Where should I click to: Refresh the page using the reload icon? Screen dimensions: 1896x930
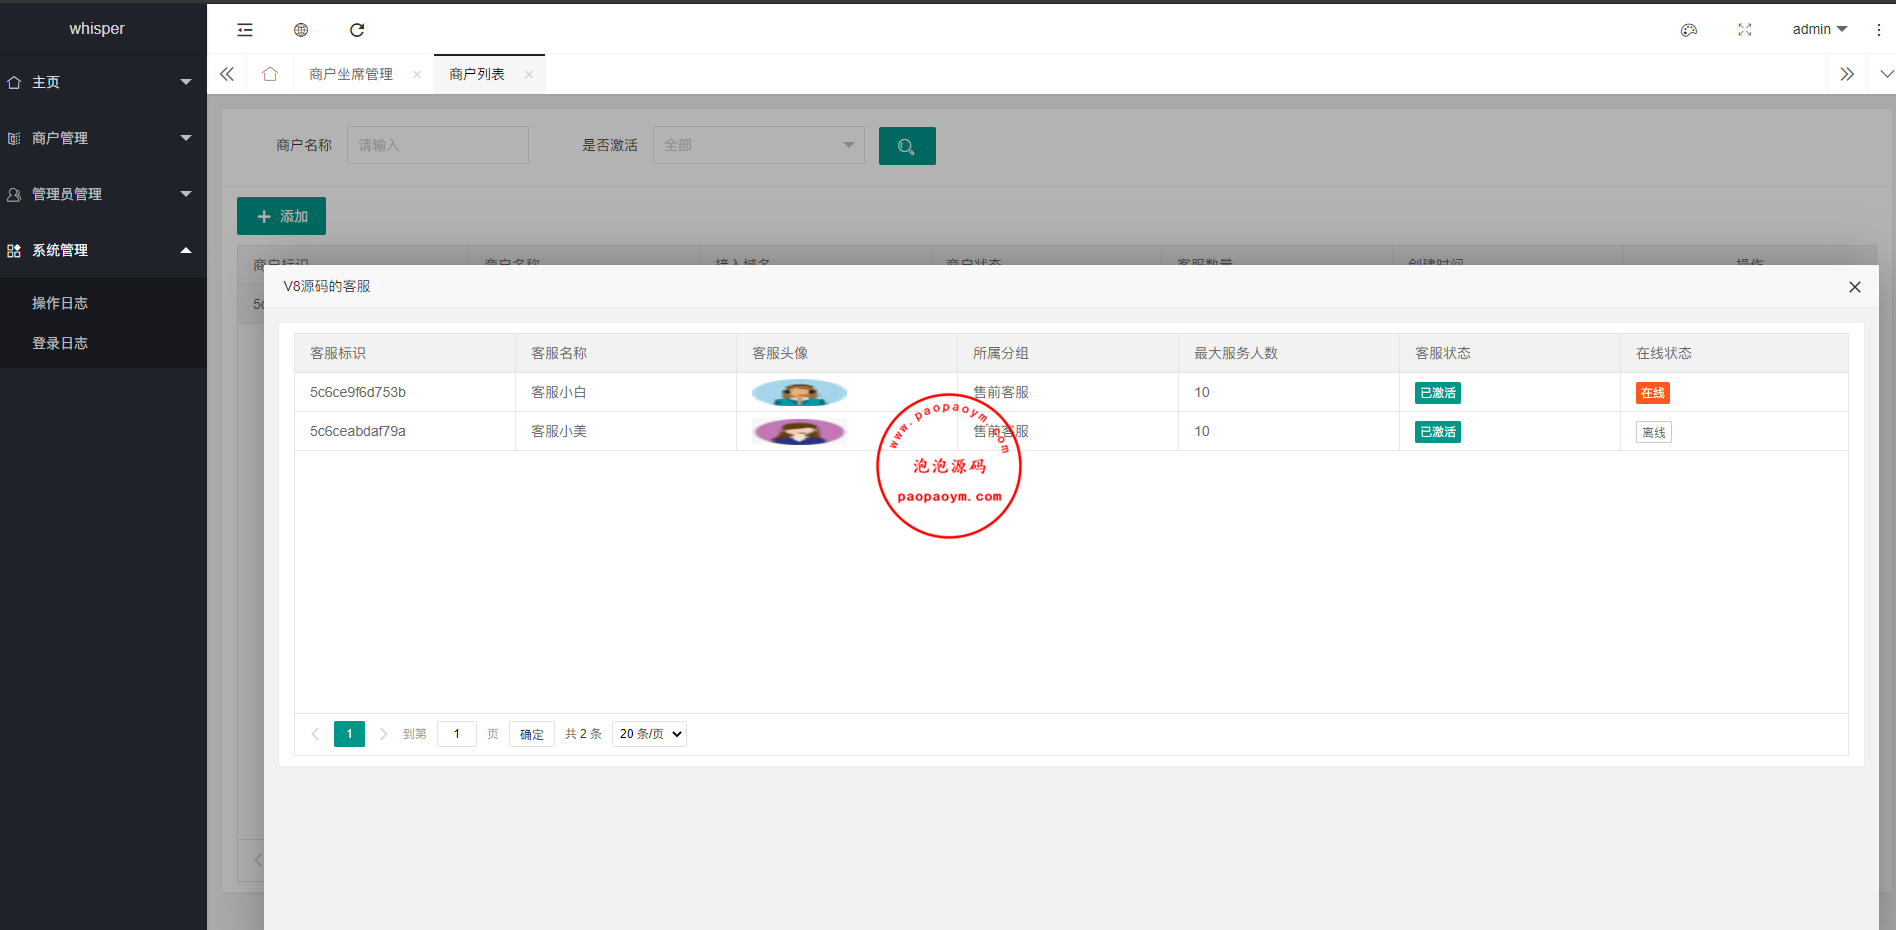357,30
